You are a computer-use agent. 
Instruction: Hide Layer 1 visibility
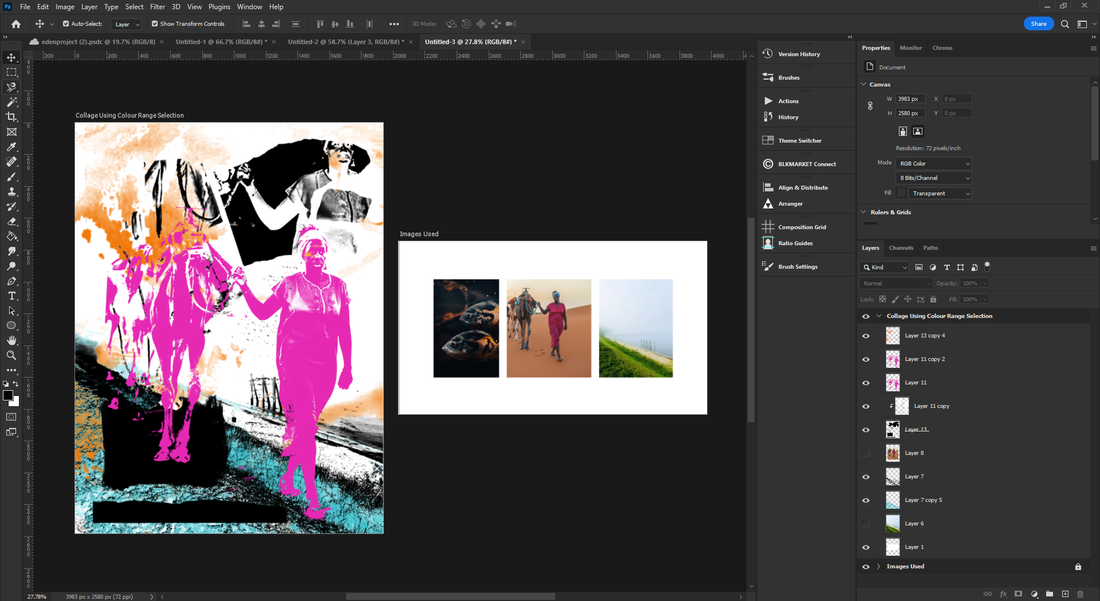pos(866,547)
